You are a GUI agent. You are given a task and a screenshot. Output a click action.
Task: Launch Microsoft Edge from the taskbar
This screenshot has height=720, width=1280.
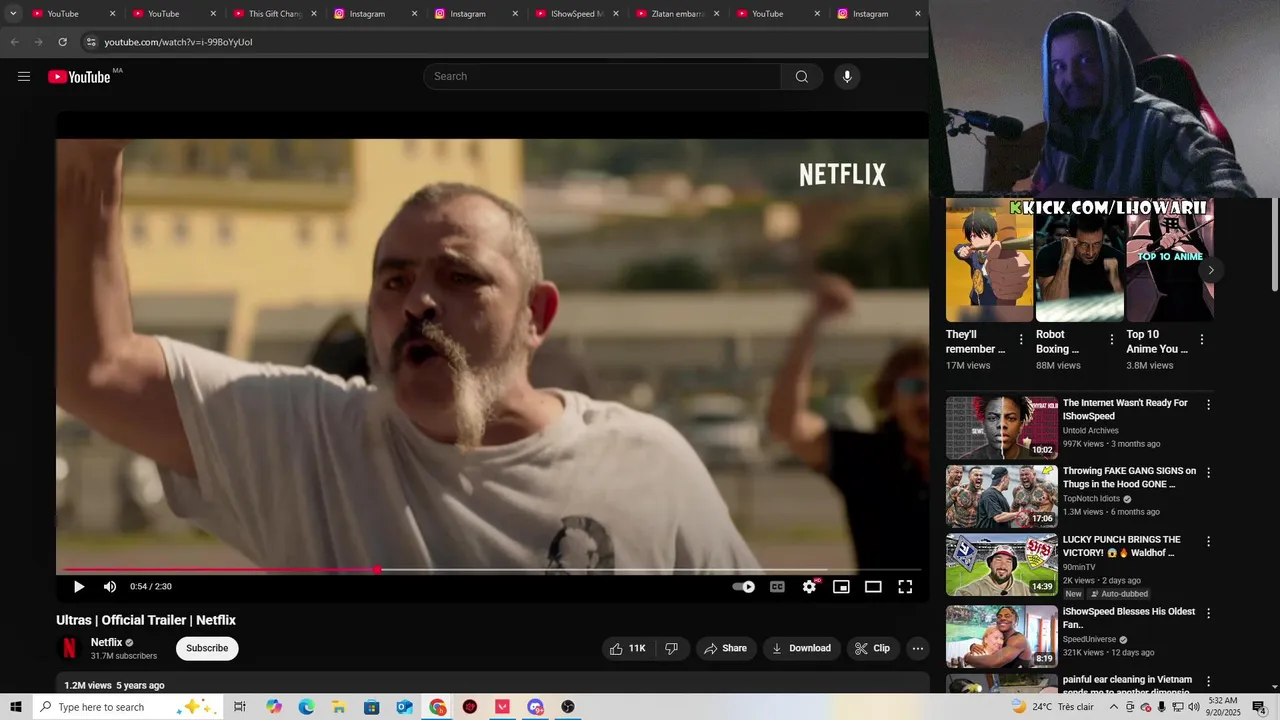(306, 707)
